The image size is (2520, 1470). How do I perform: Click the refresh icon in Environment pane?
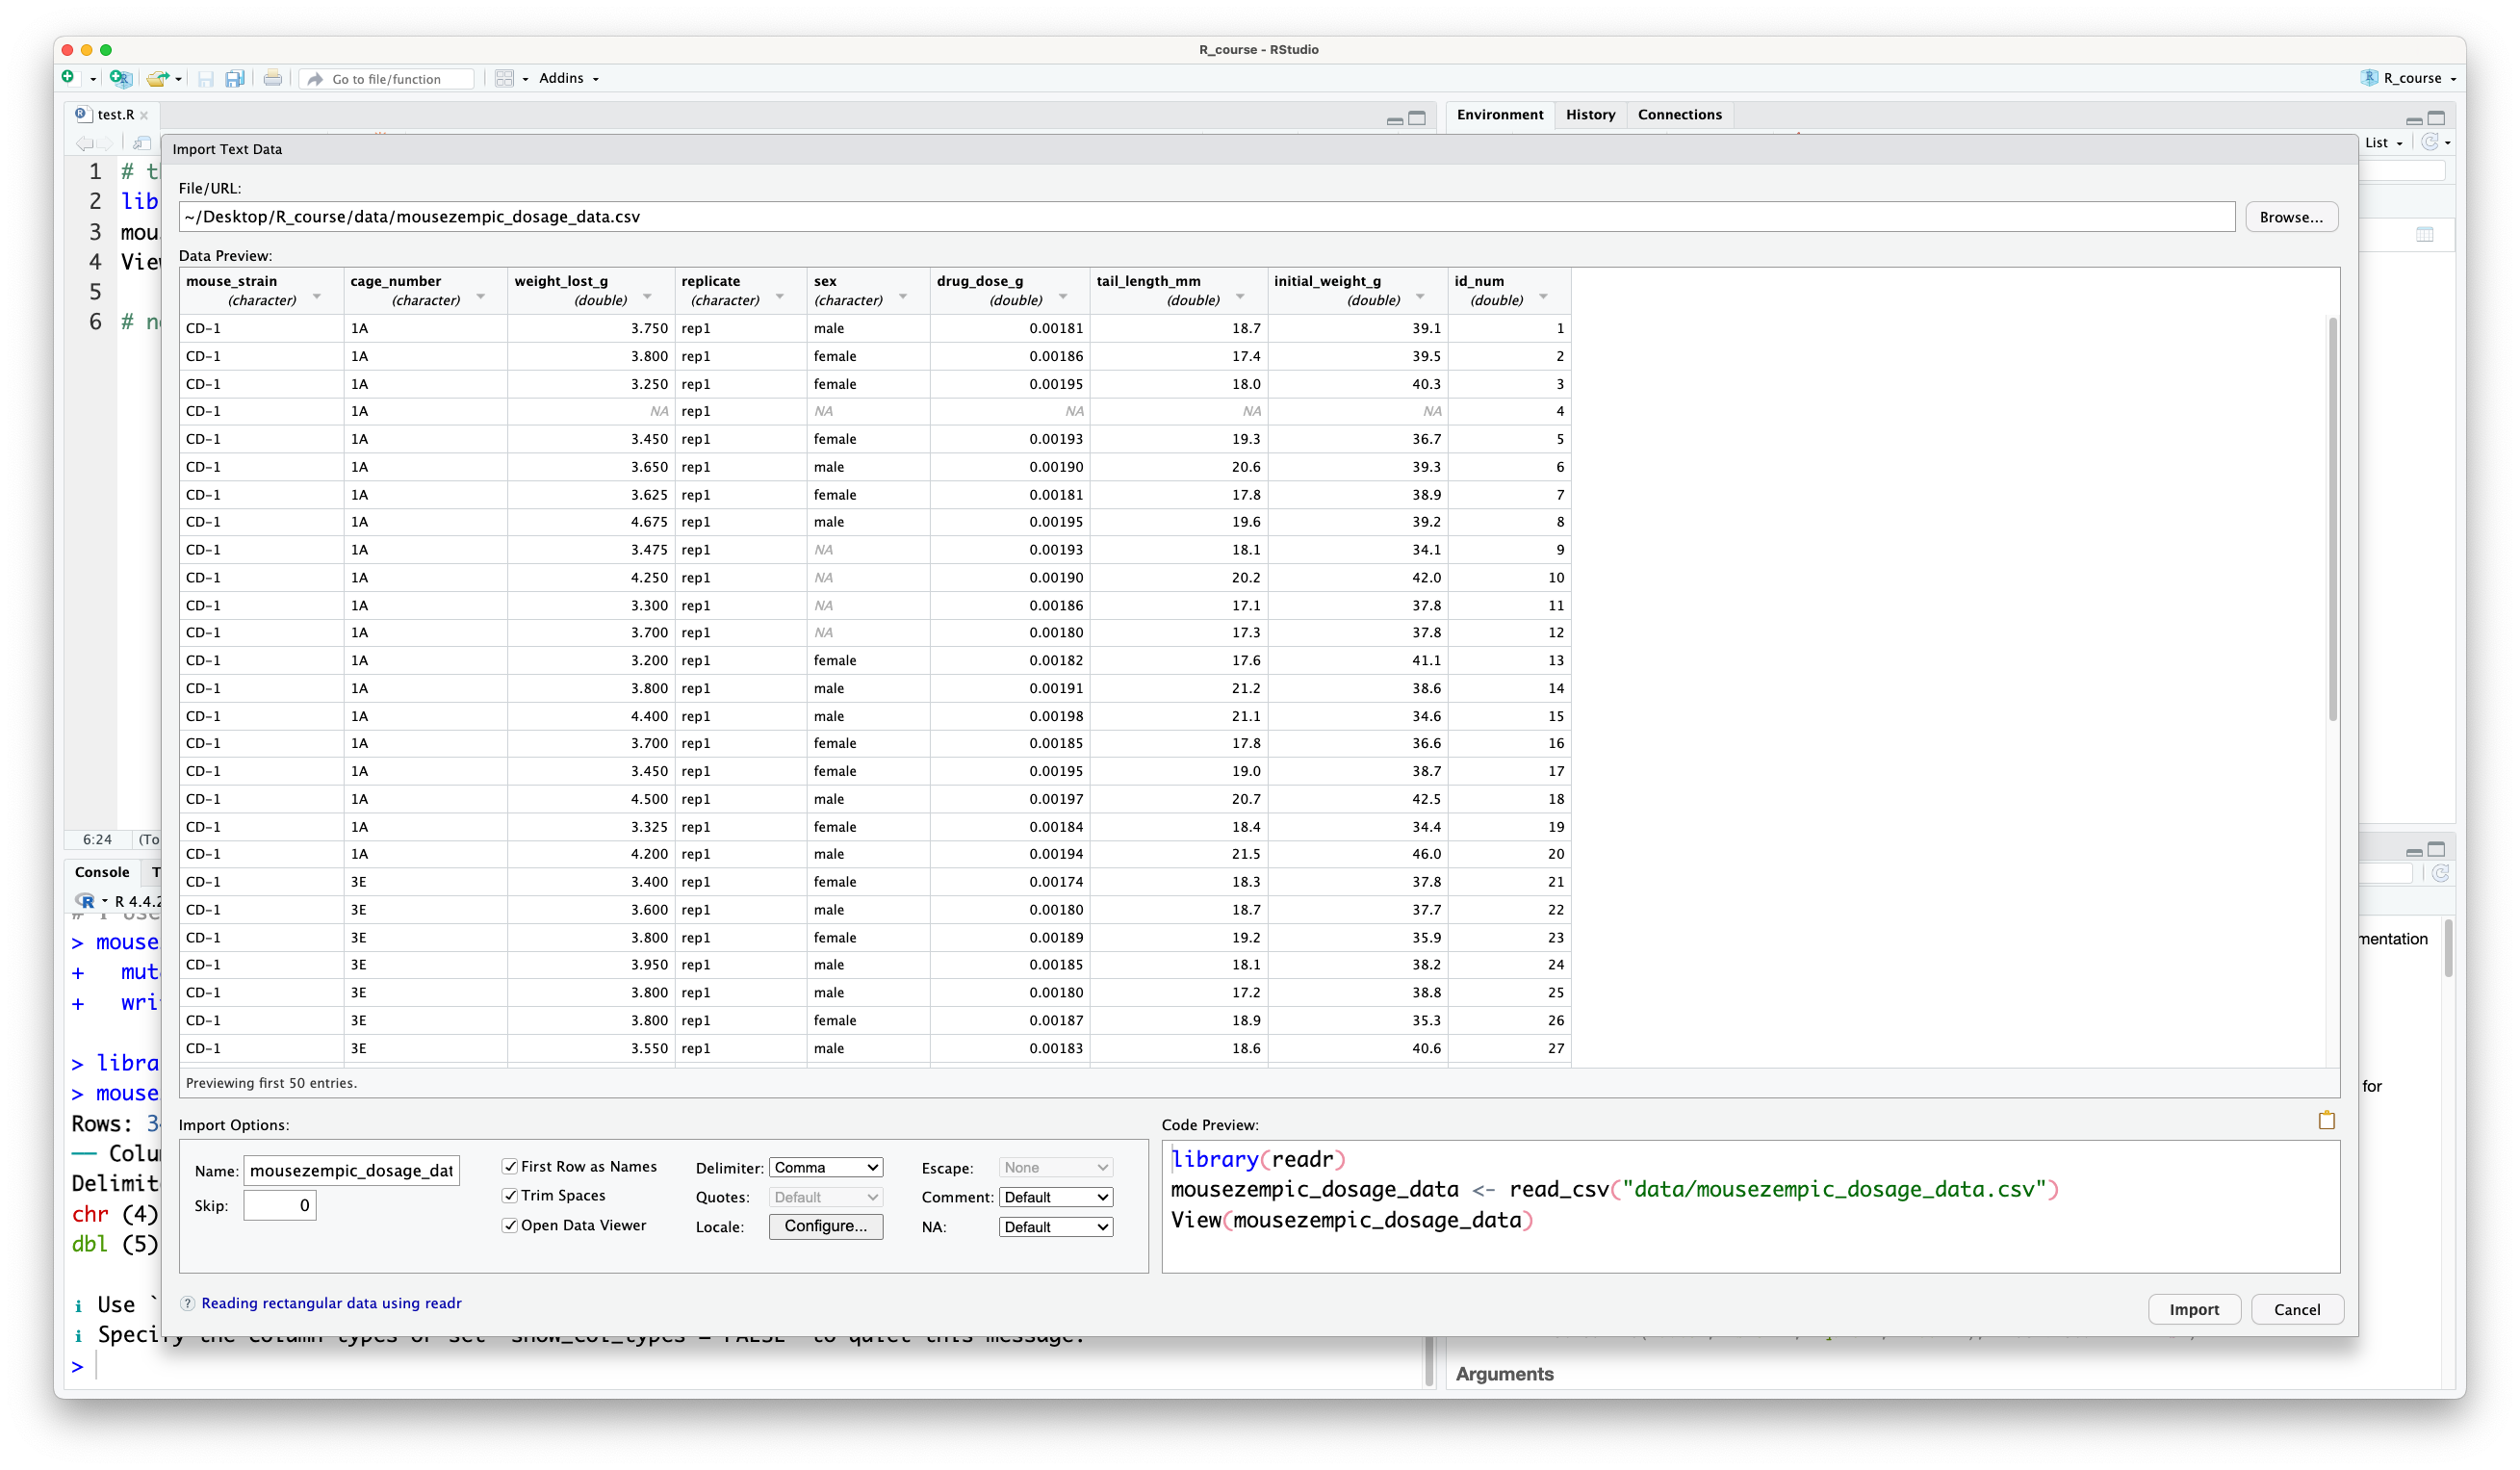coord(2429,142)
